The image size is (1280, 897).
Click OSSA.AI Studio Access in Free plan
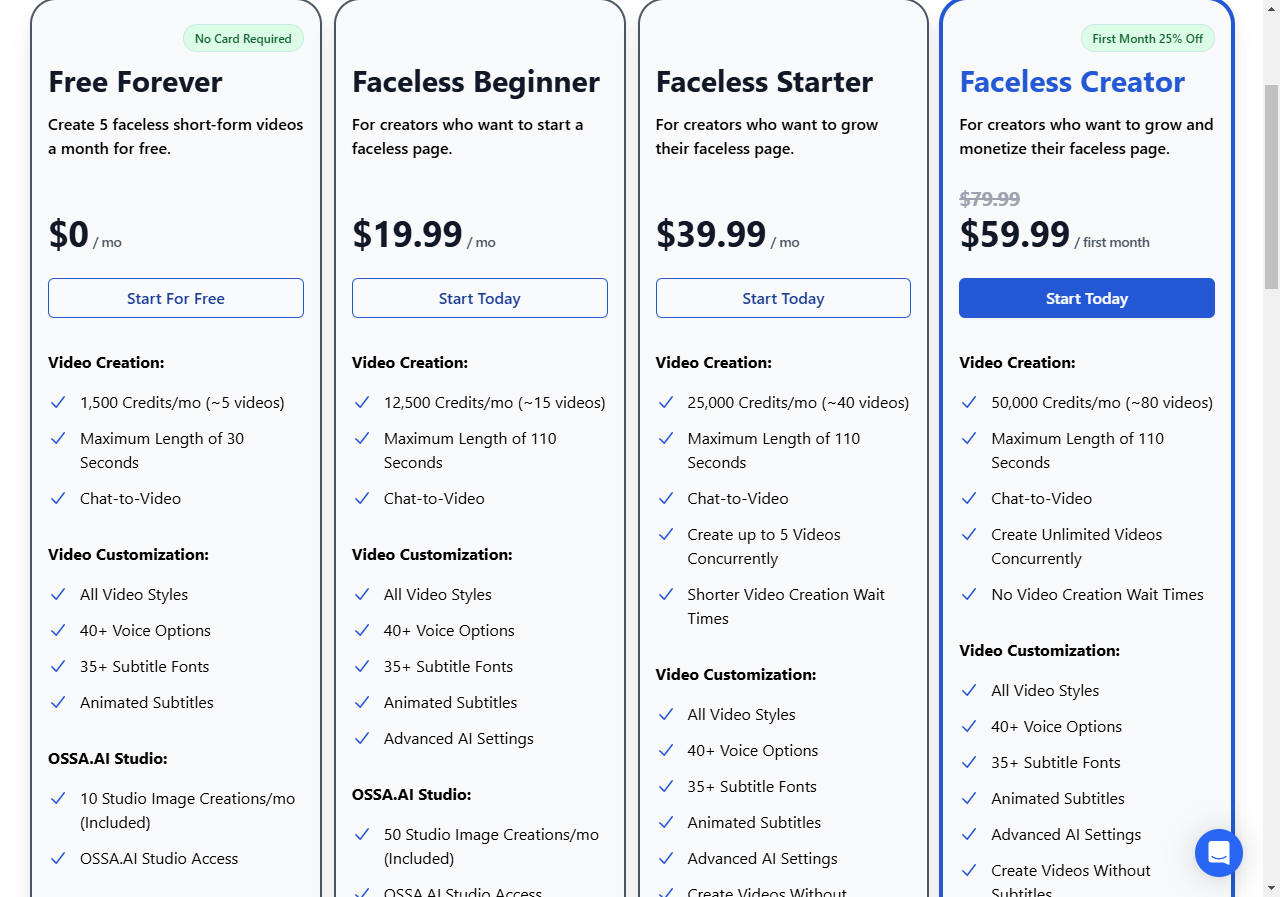pyautogui.click(x=159, y=858)
